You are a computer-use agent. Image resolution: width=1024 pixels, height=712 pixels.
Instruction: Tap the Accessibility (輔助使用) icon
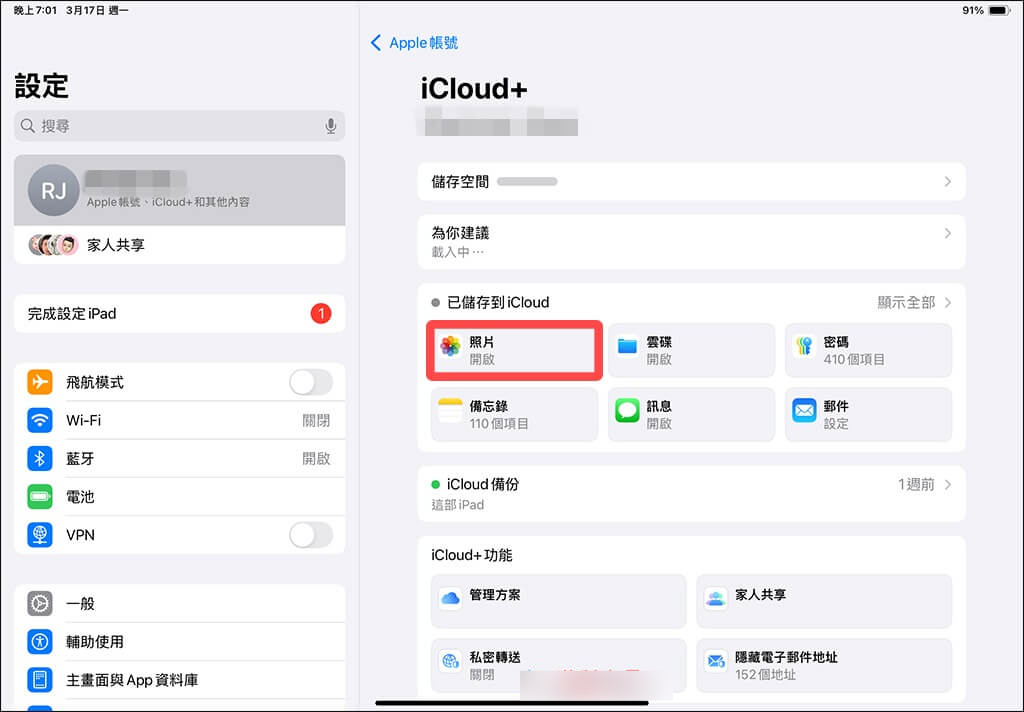tap(40, 641)
